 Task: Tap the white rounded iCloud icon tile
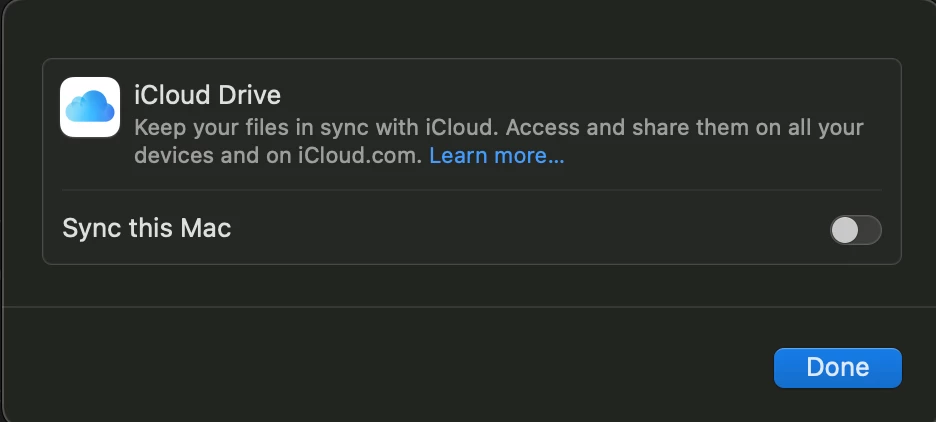coord(90,107)
